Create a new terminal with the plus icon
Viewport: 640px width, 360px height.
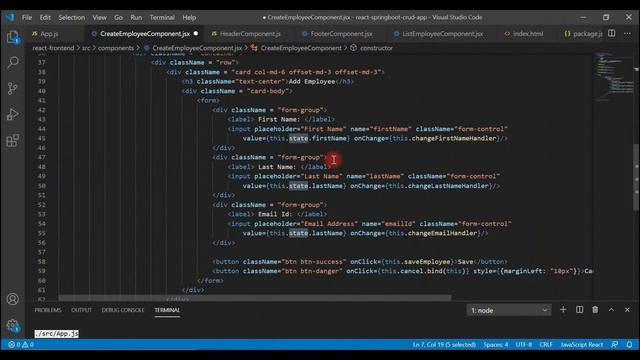563,310
